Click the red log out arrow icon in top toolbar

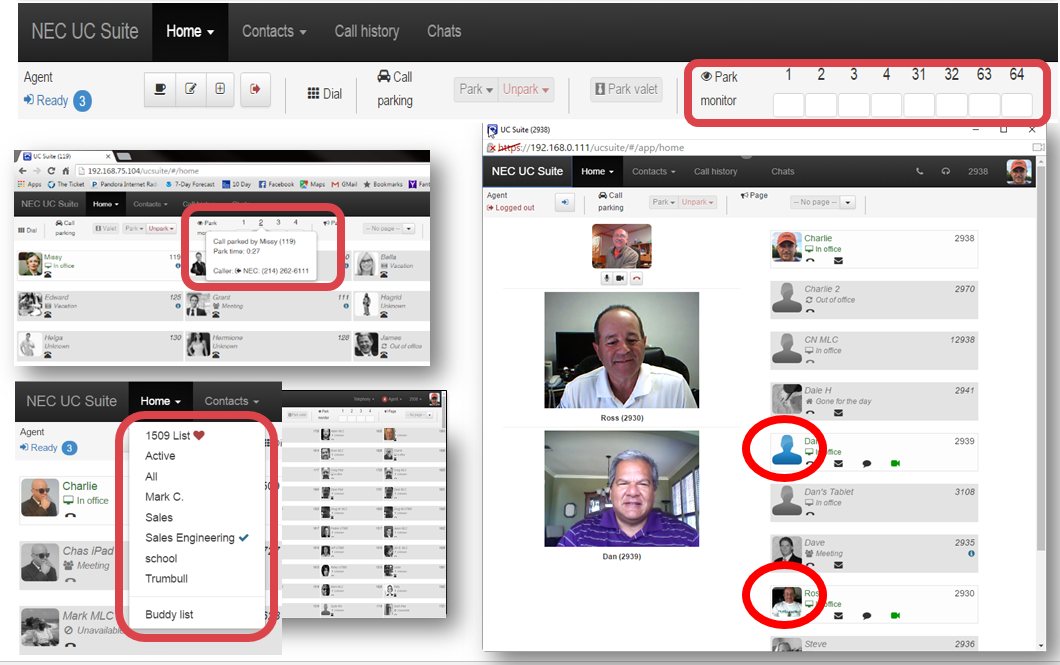coord(255,89)
